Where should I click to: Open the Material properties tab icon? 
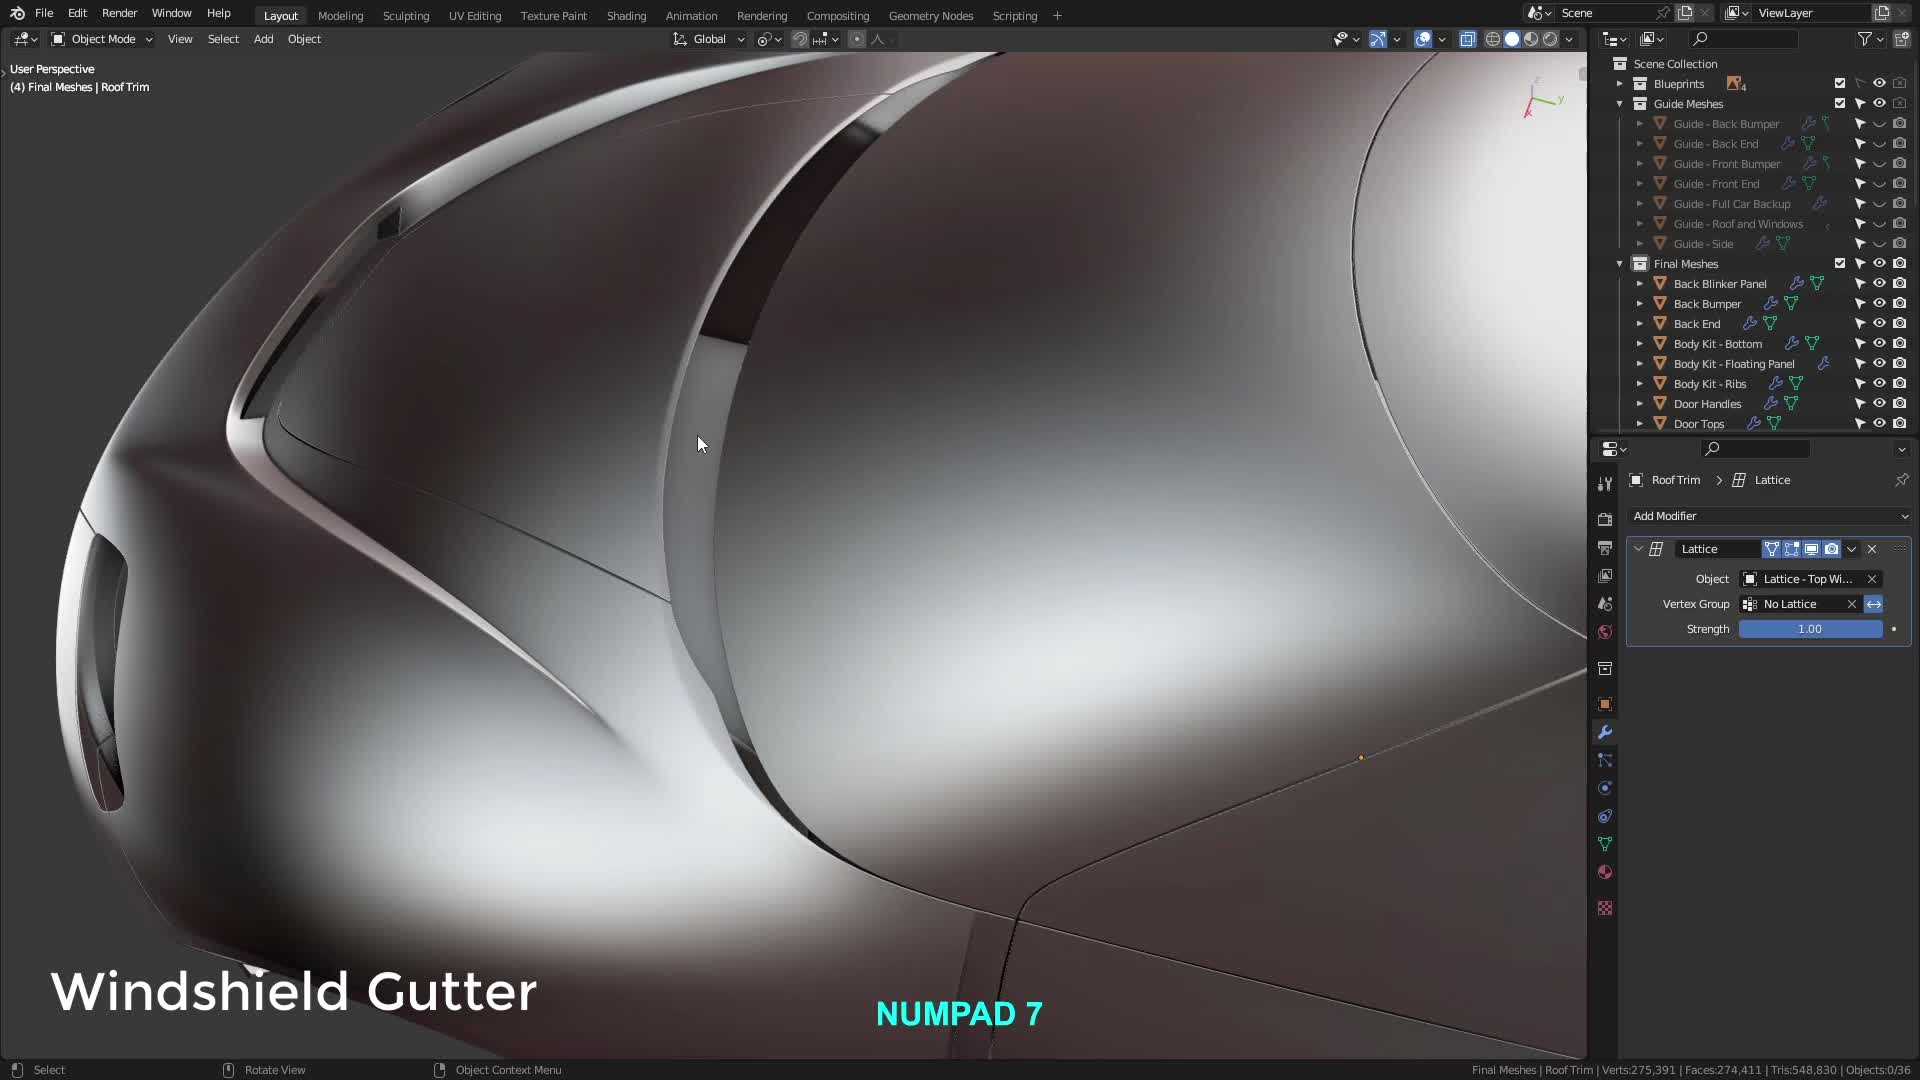tap(1605, 872)
